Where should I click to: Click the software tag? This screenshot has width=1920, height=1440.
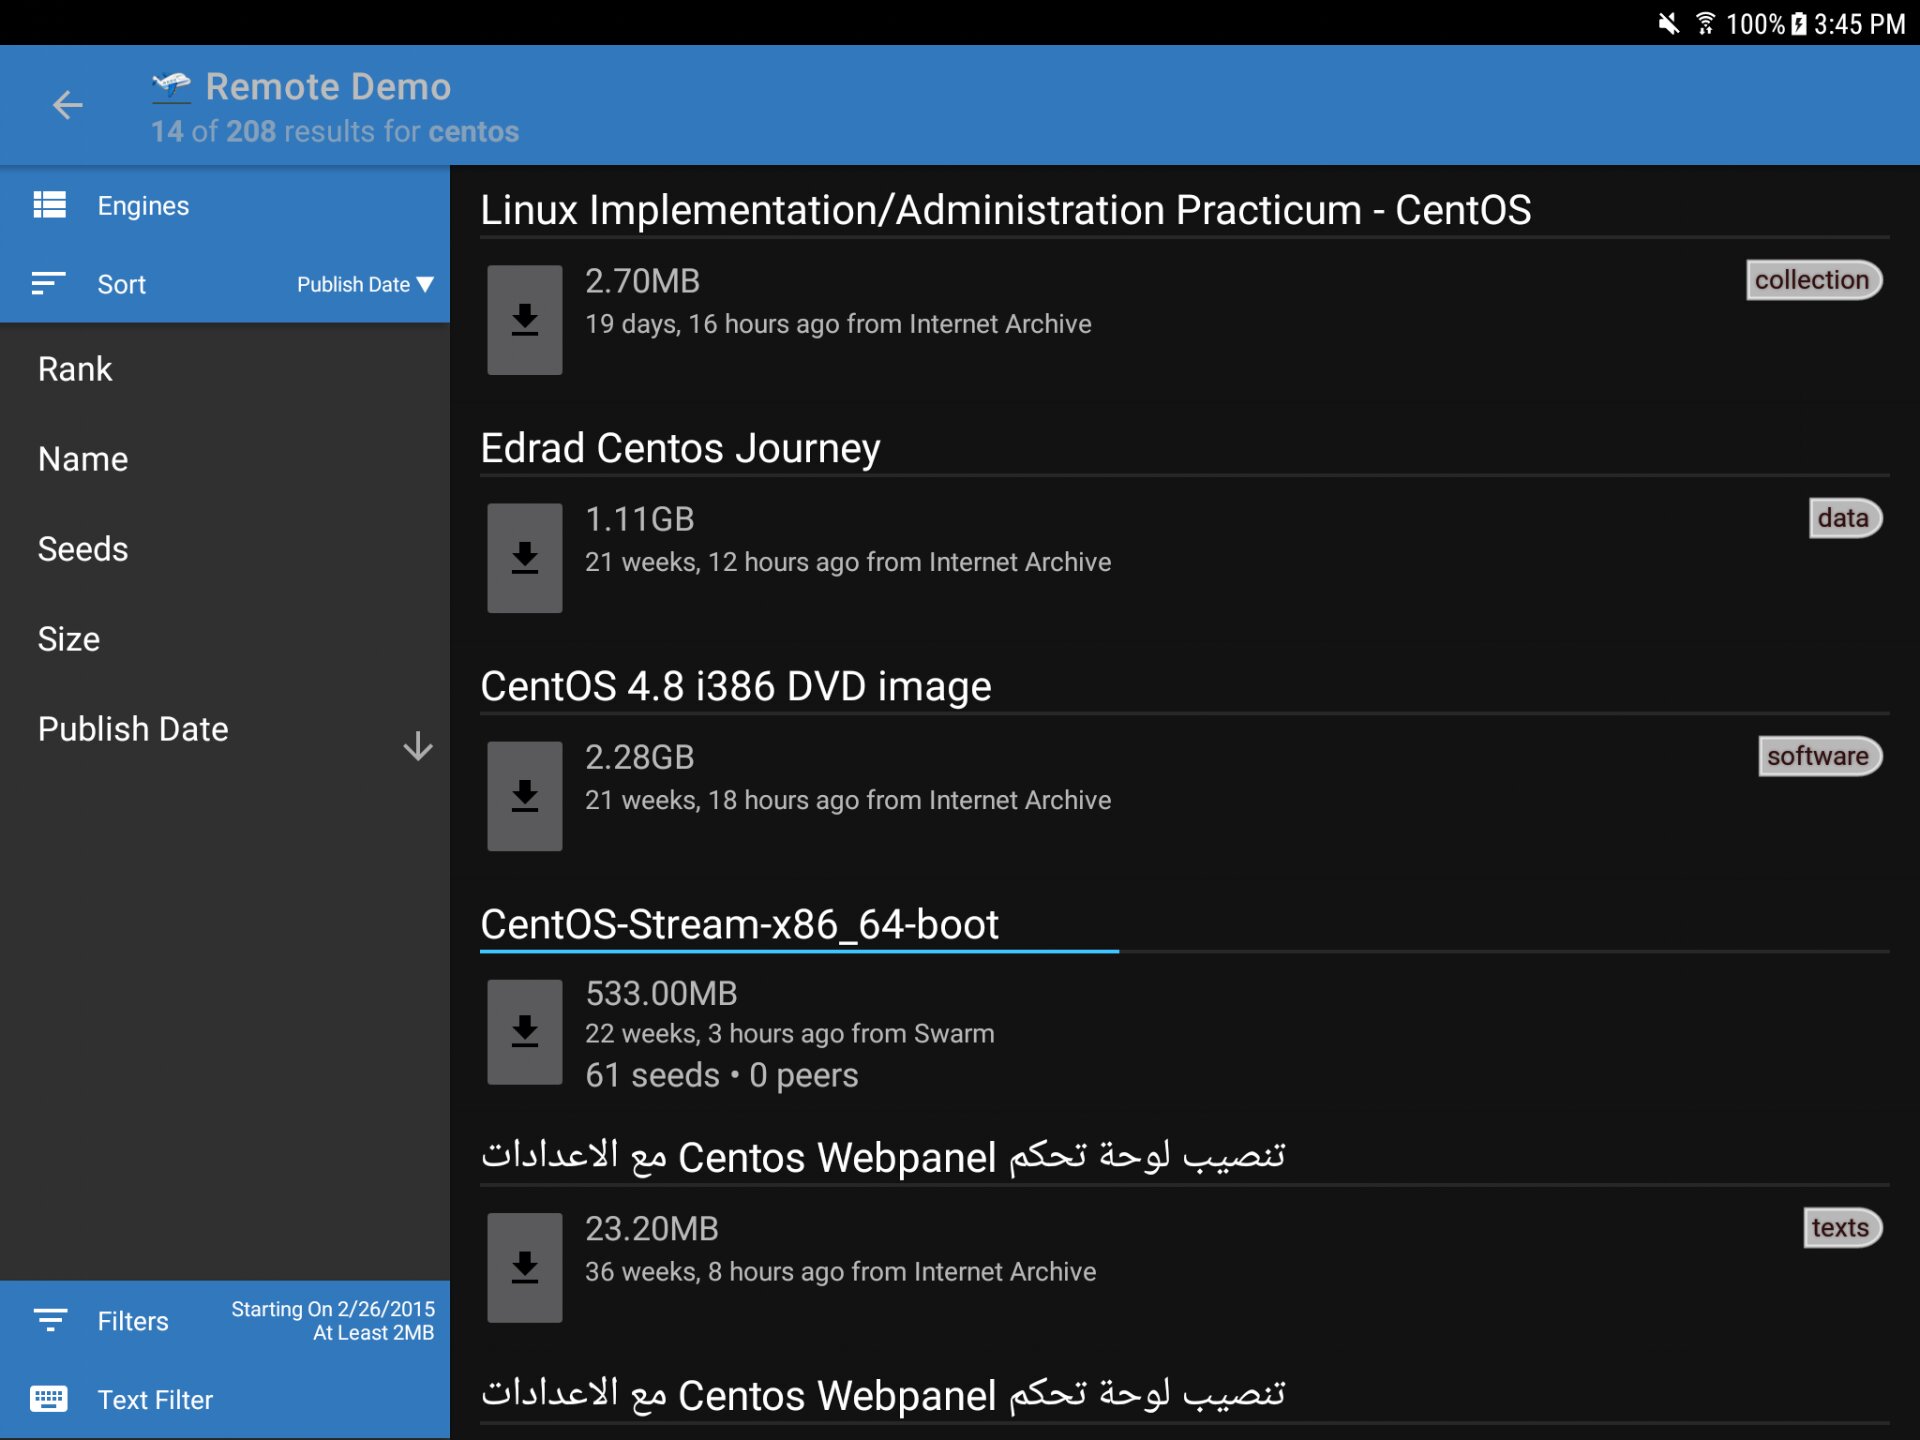click(1818, 756)
